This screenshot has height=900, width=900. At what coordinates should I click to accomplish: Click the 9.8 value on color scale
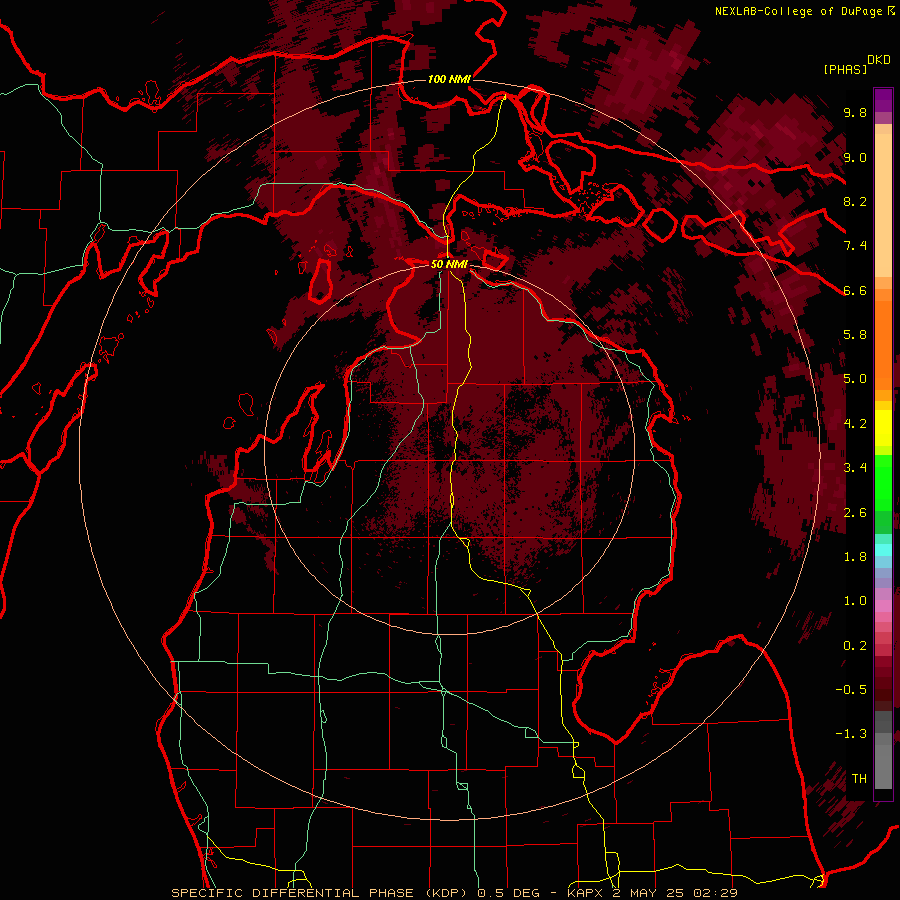click(x=855, y=113)
